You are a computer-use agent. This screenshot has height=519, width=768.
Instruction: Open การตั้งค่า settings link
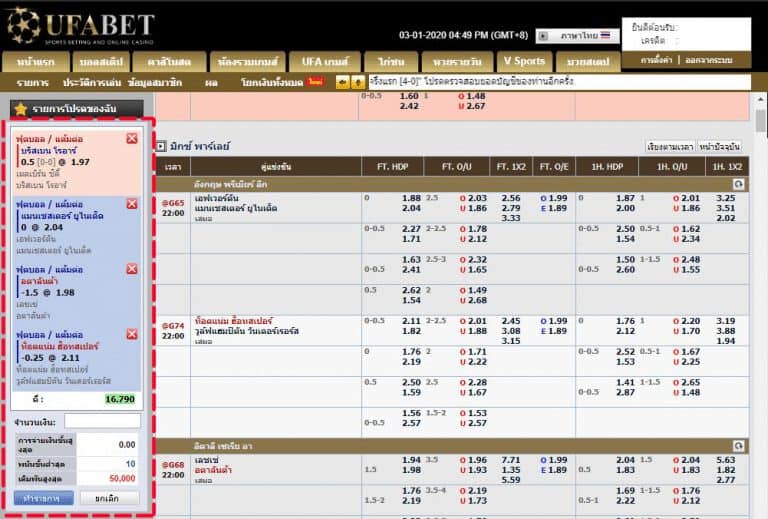(x=656, y=60)
